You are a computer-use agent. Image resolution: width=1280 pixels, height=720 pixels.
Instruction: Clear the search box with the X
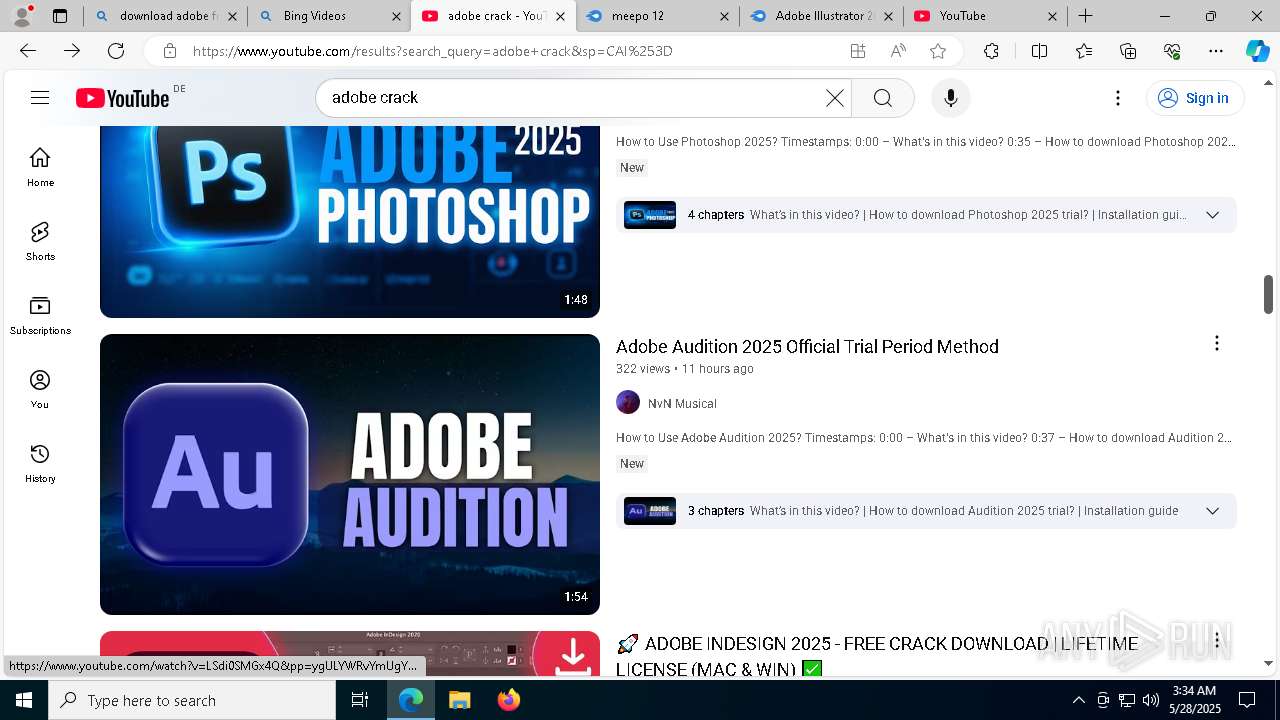(x=835, y=98)
